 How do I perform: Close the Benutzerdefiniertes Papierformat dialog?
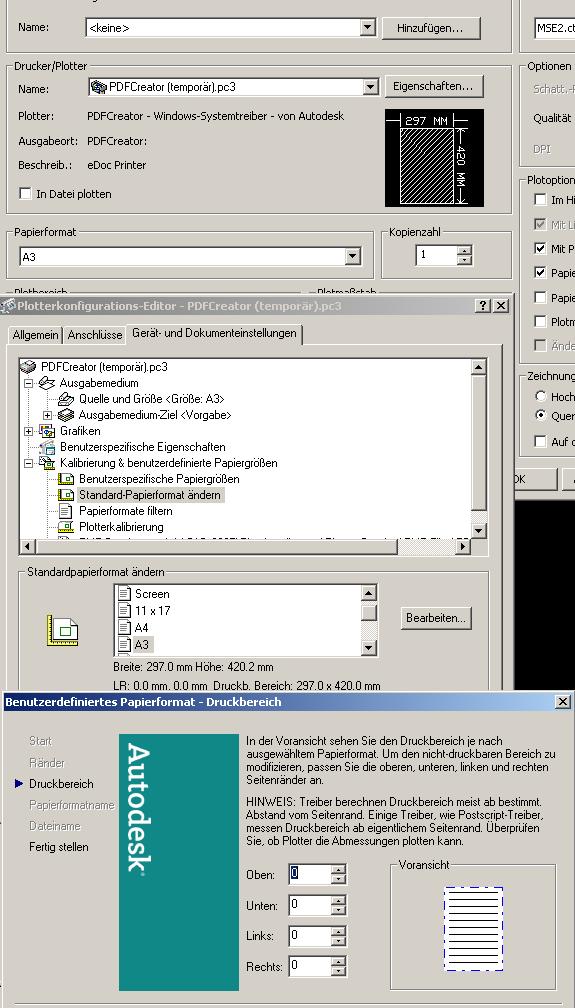[563, 701]
